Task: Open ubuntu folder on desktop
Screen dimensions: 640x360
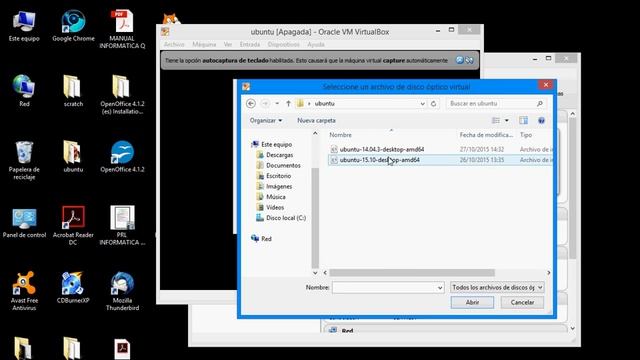Action: tap(73, 157)
